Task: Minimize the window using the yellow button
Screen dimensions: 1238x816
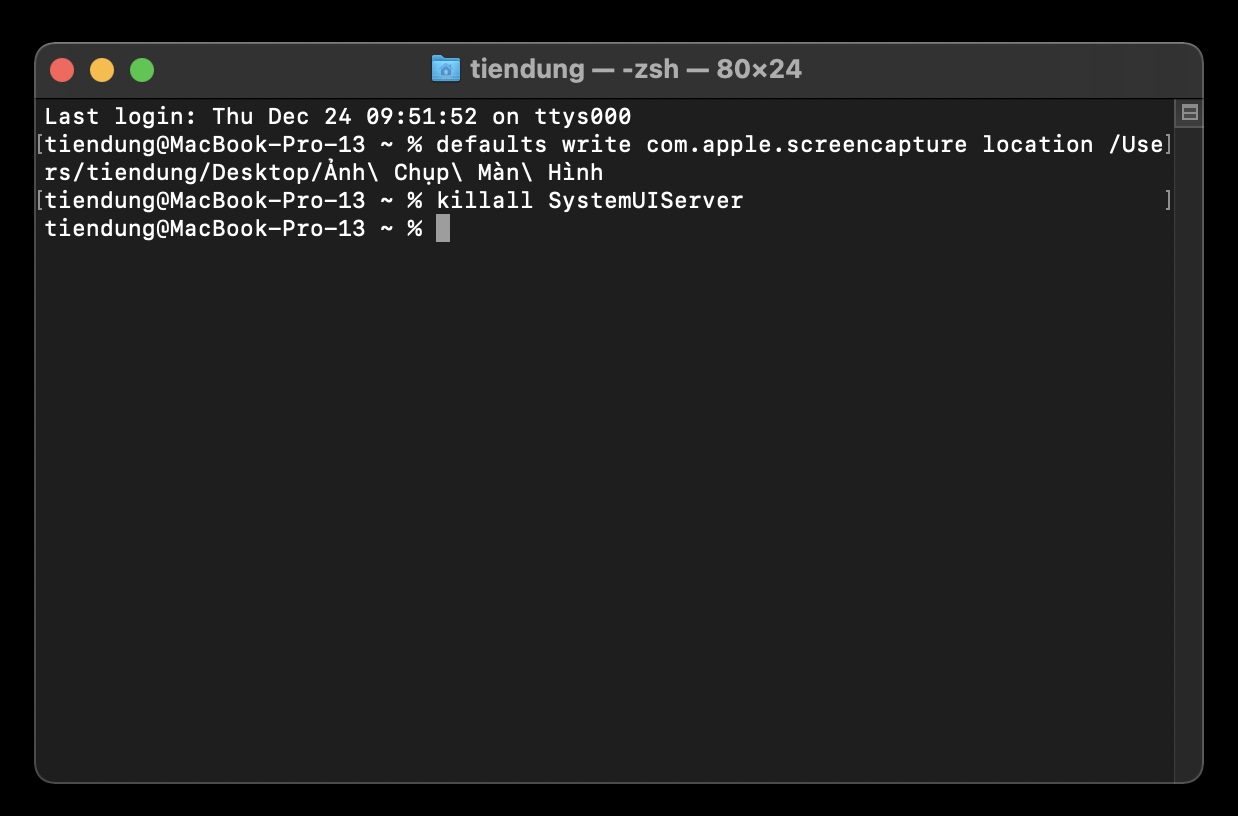Action: pos(102,70)
